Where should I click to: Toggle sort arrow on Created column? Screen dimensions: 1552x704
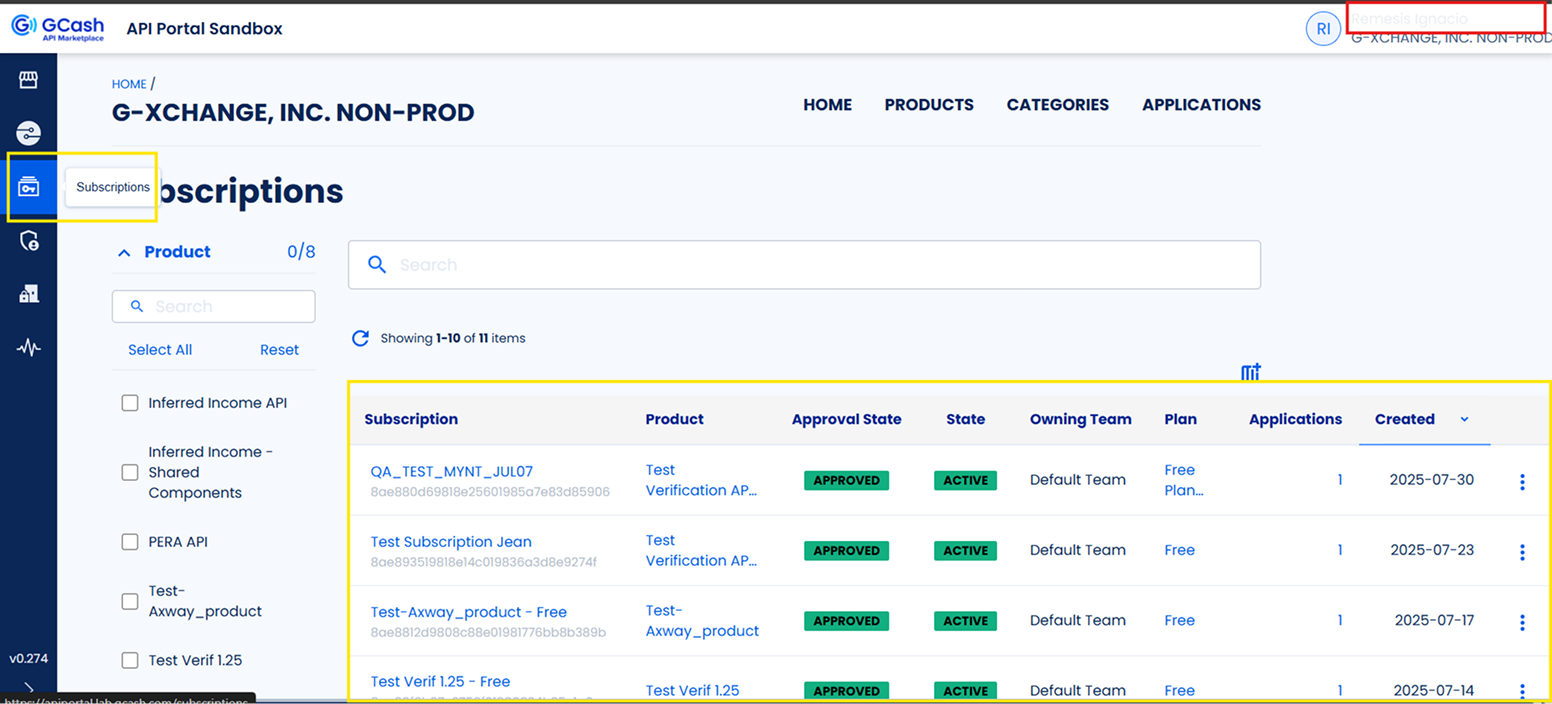point(1464,419)
